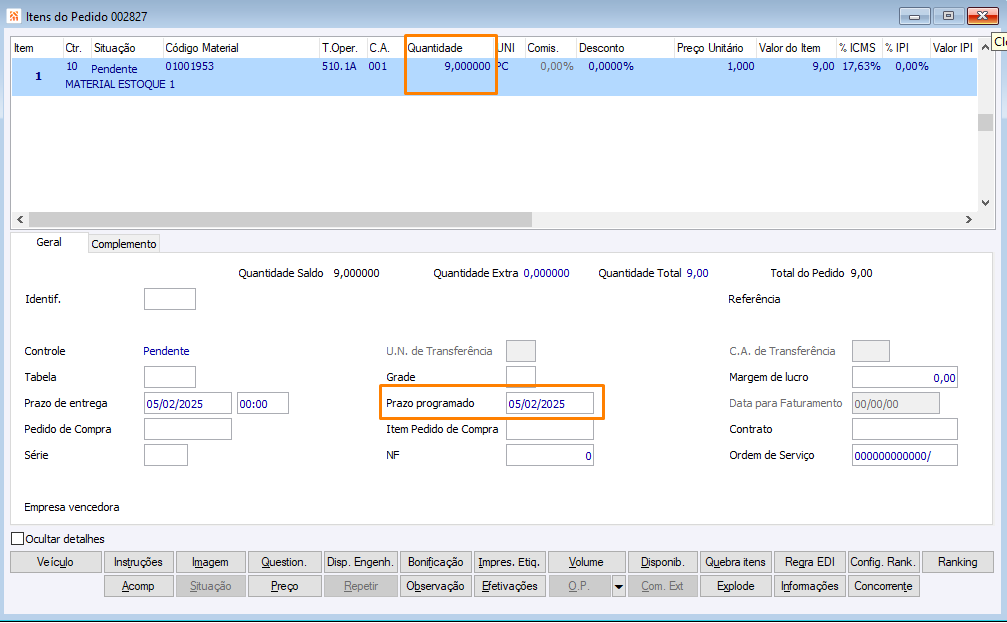Click the Disp. Engenh. button
This screenshot has width=1007, height=623.
pos(360,562)
